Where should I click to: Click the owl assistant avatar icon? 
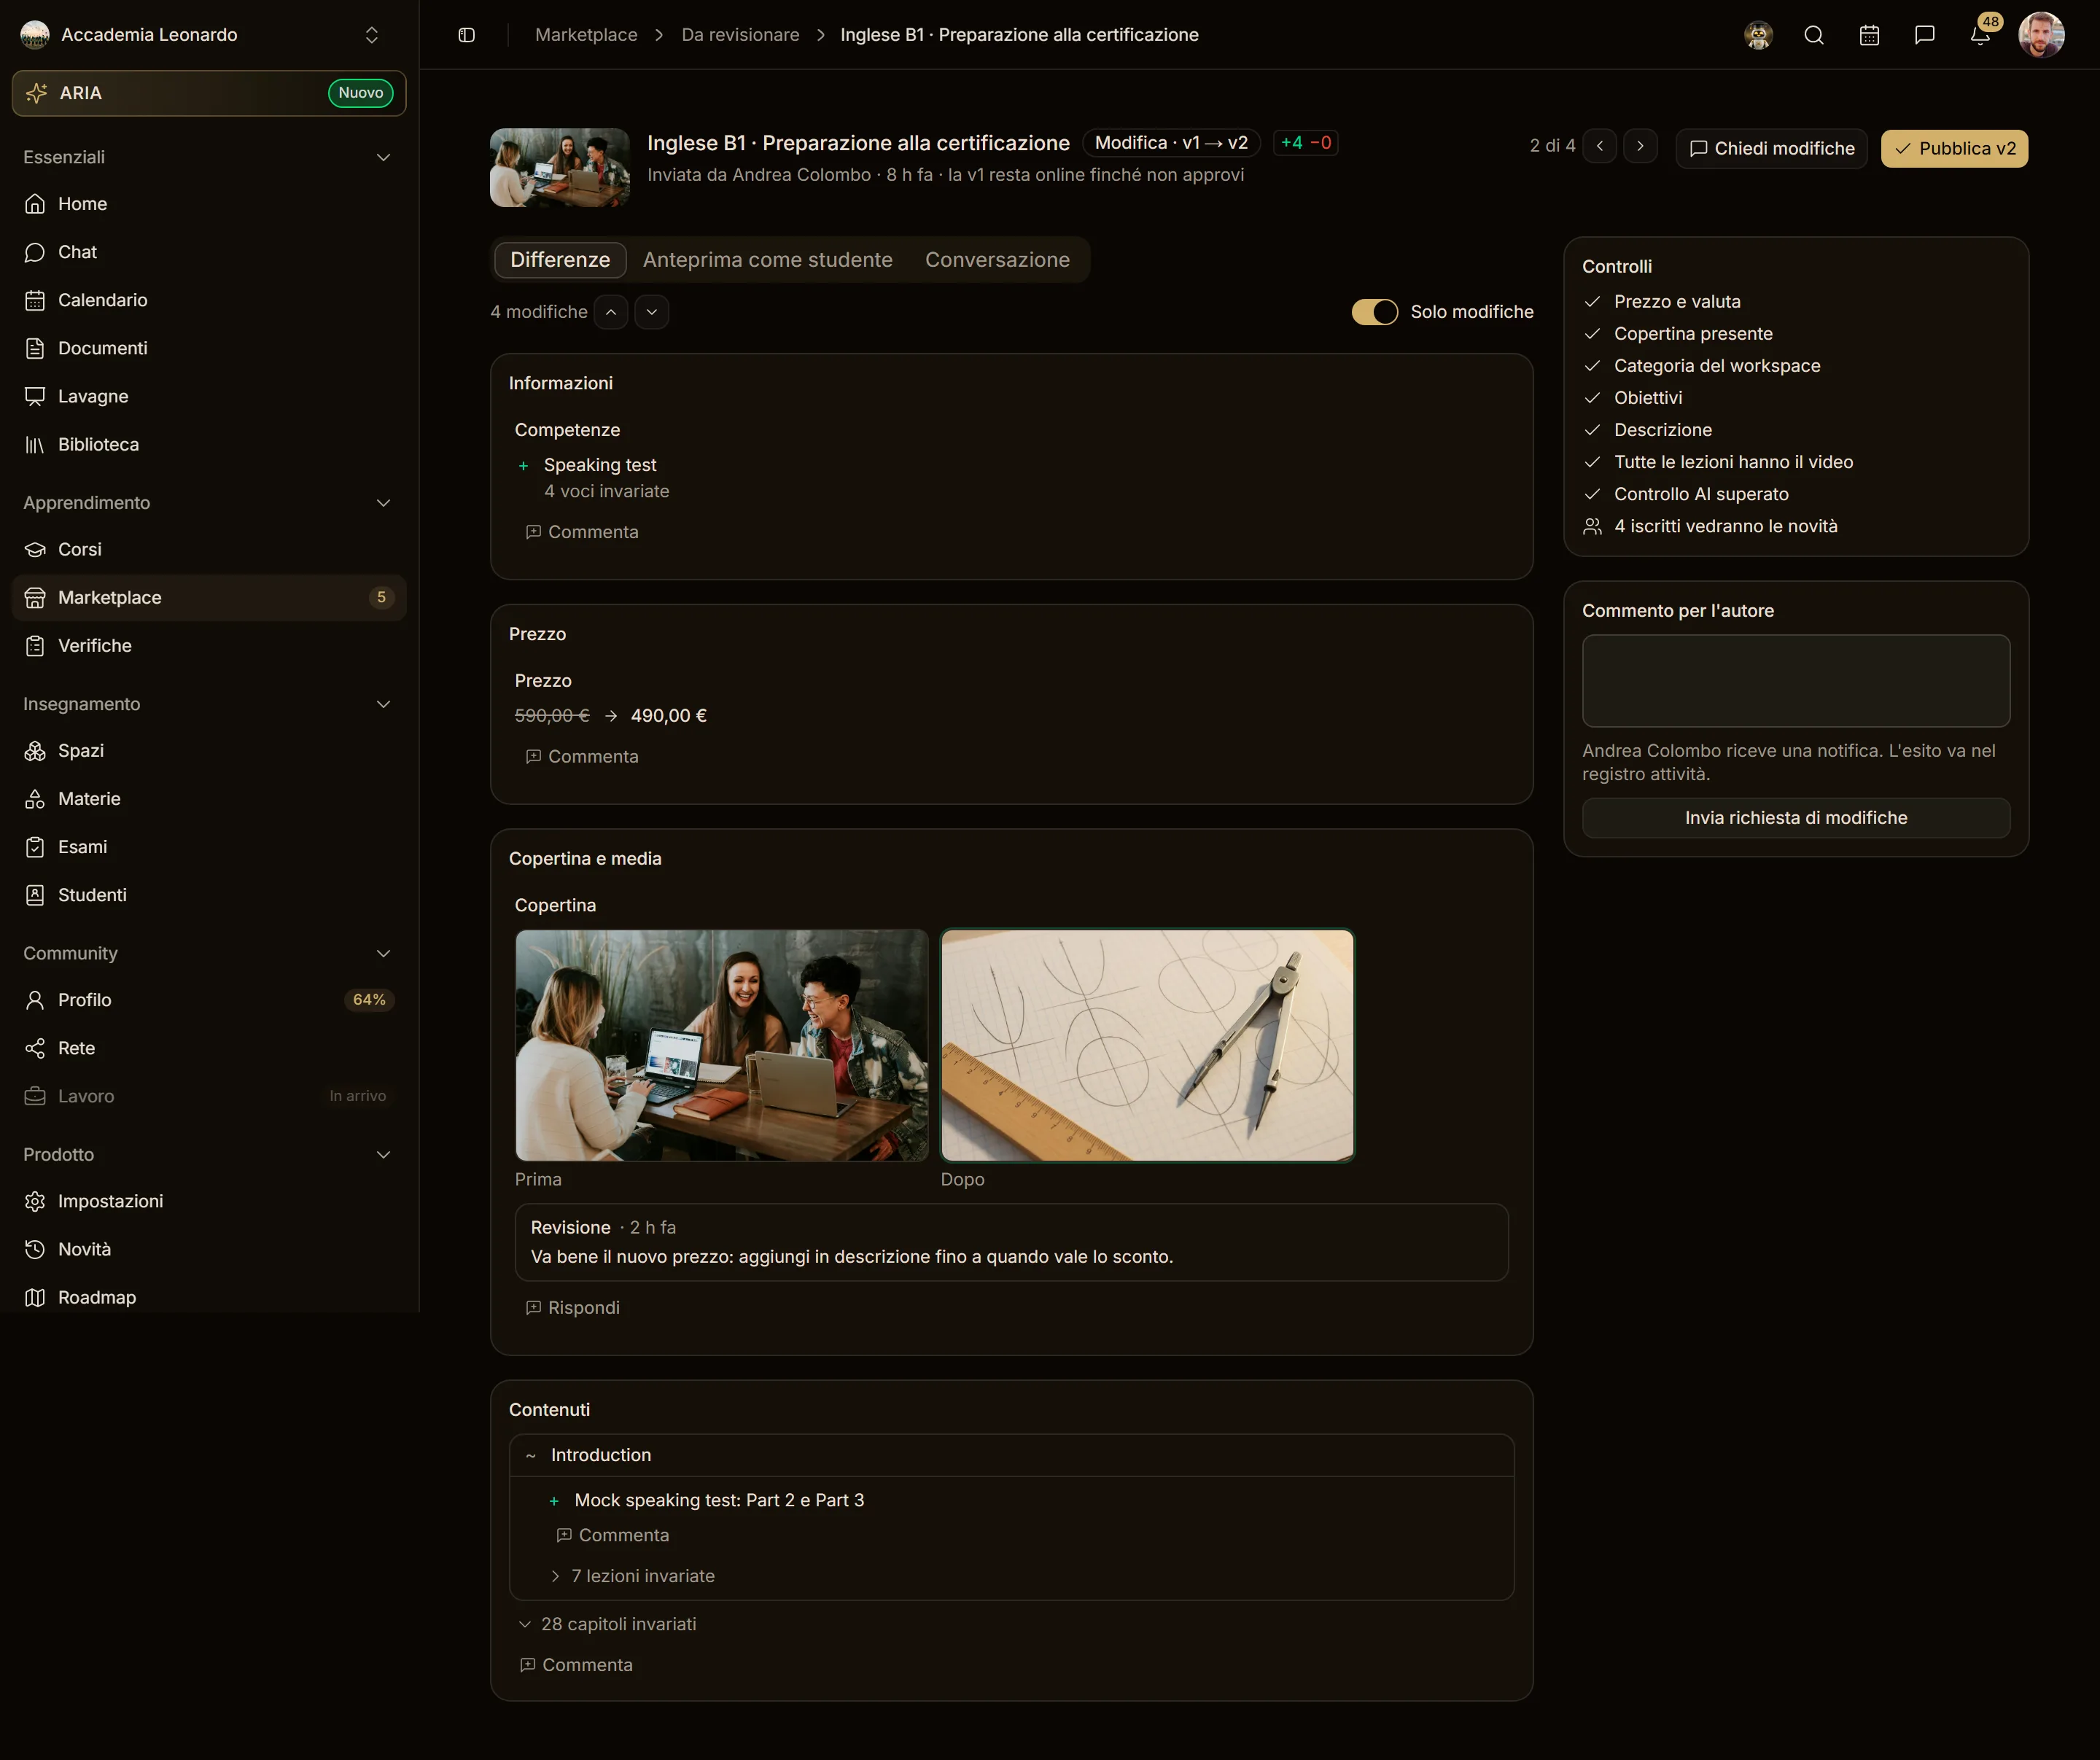click(1758, 35)
